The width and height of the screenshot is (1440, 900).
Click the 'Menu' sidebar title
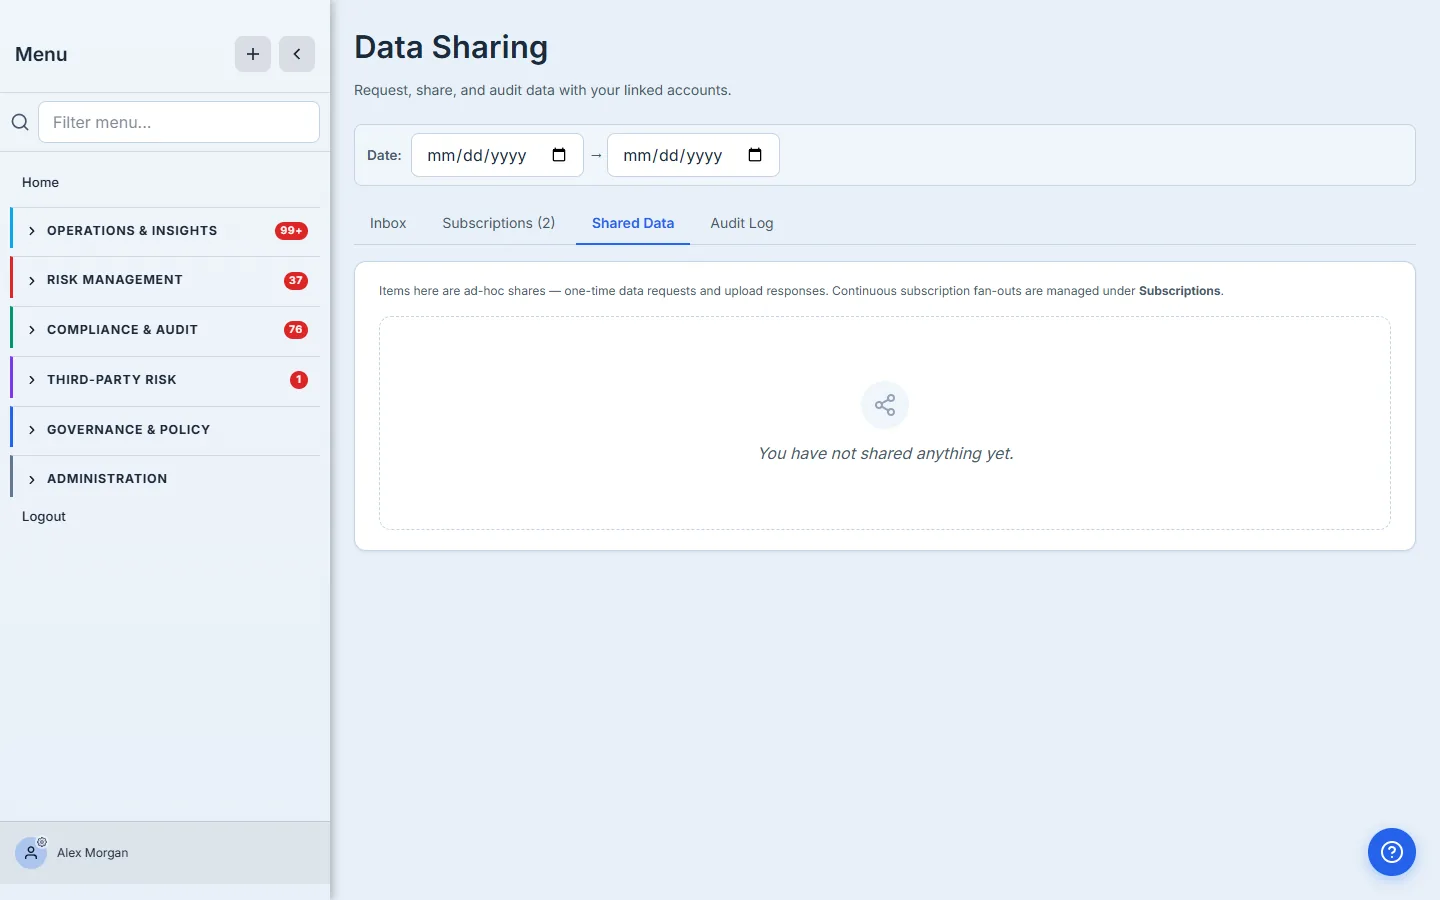tap(41, 54)
